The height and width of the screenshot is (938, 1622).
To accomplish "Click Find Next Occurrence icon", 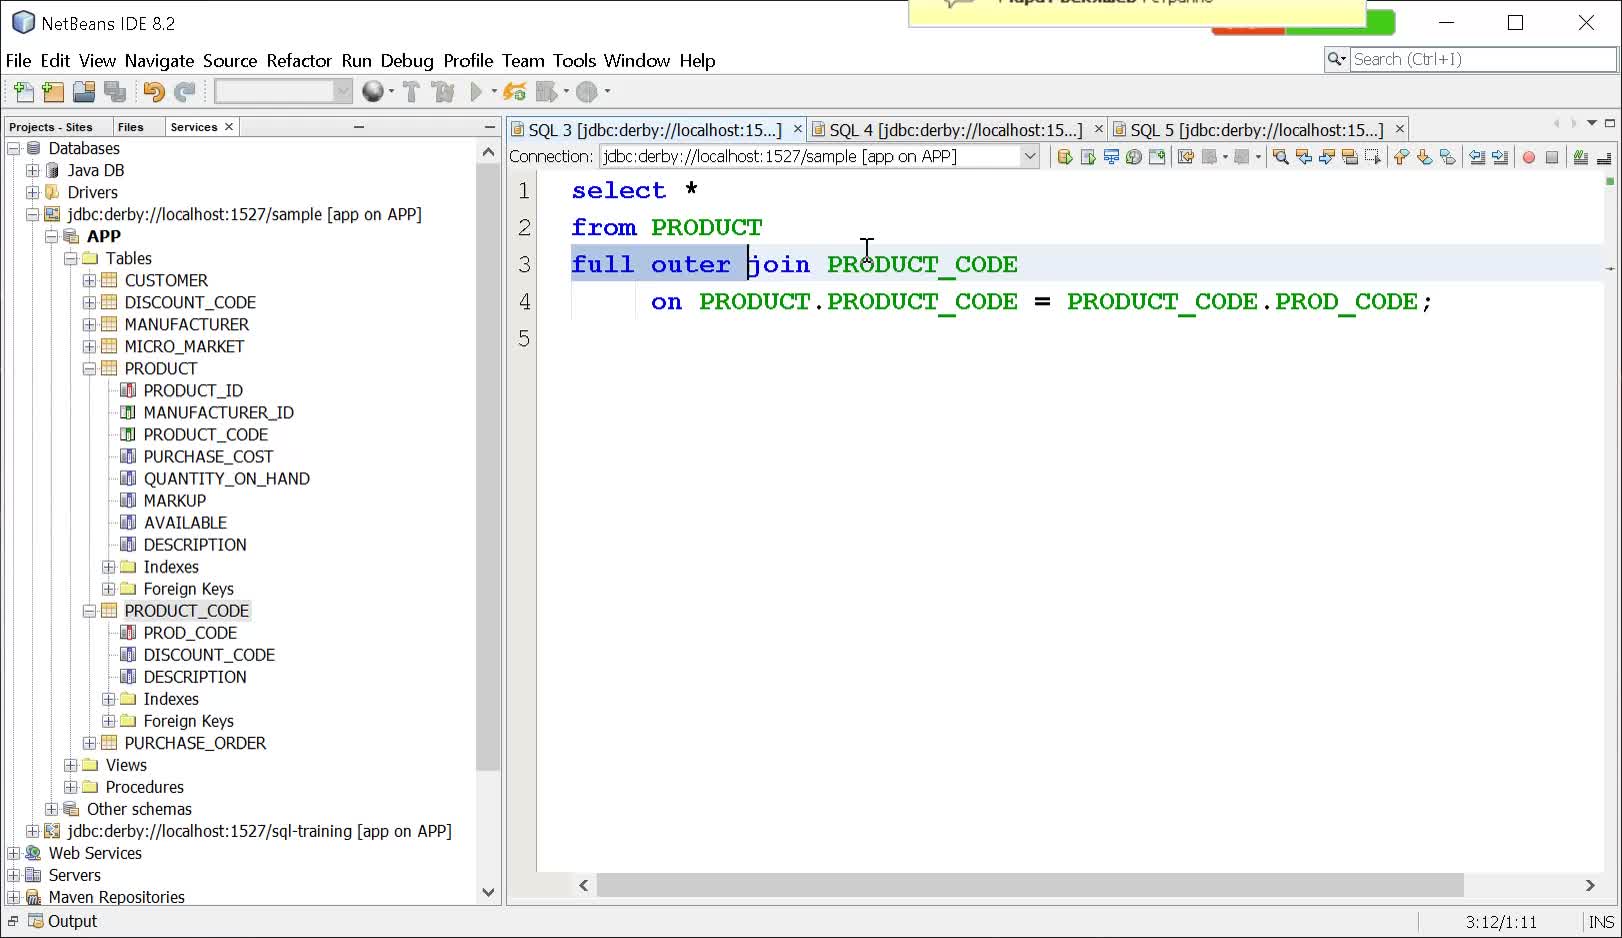I will click(1327, 157).
